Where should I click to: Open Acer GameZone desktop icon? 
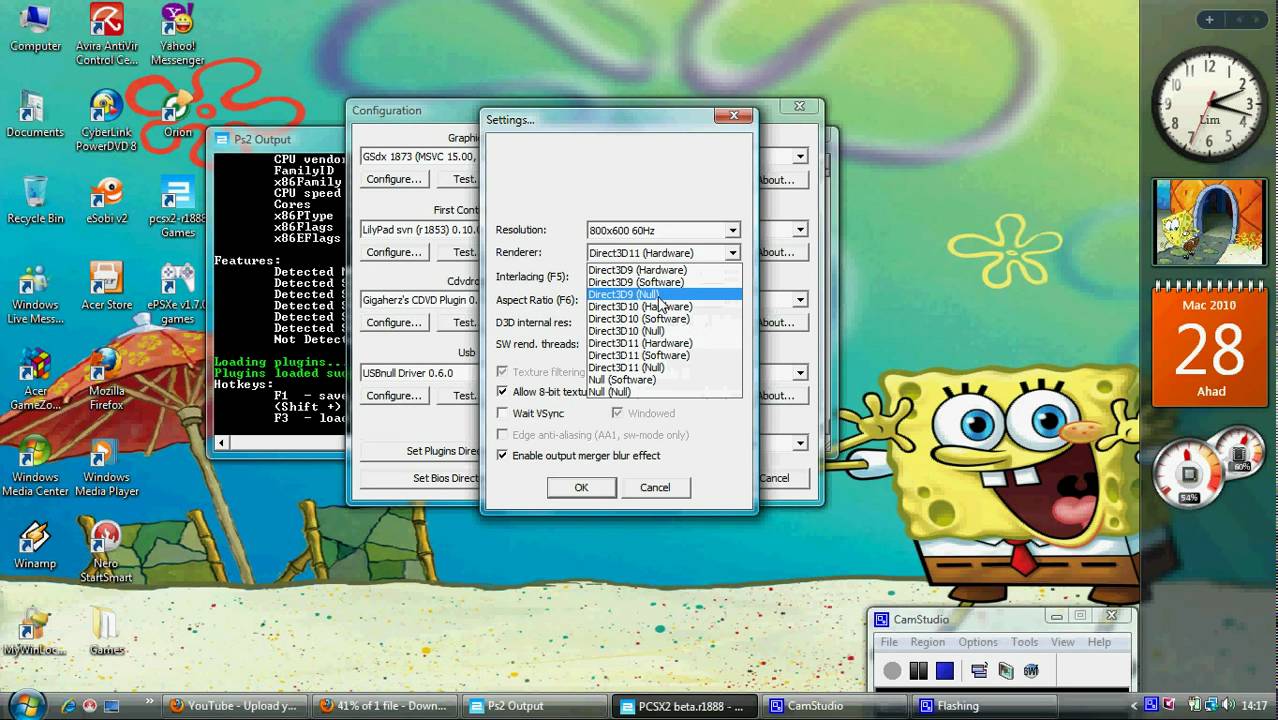tap(35, 380)
